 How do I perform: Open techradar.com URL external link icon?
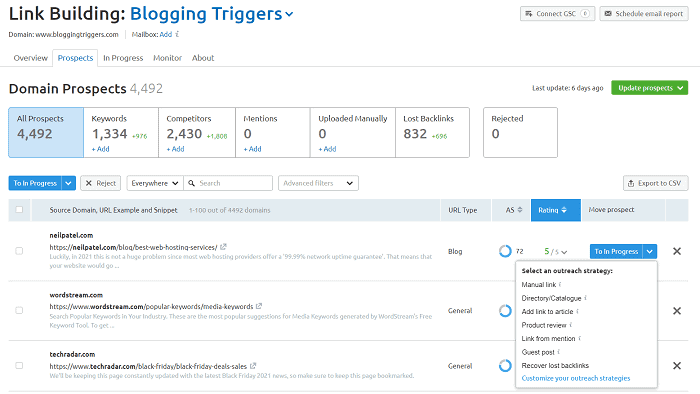pos(253,365)
